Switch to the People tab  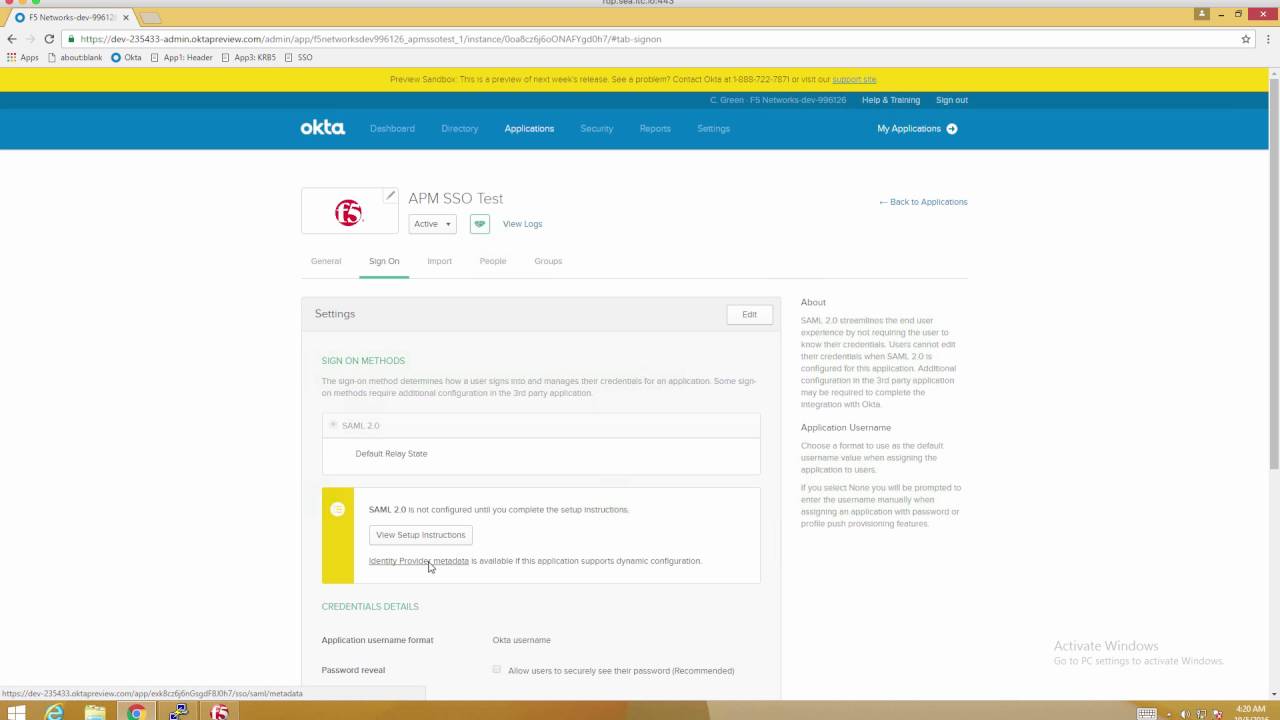[493, 261]
